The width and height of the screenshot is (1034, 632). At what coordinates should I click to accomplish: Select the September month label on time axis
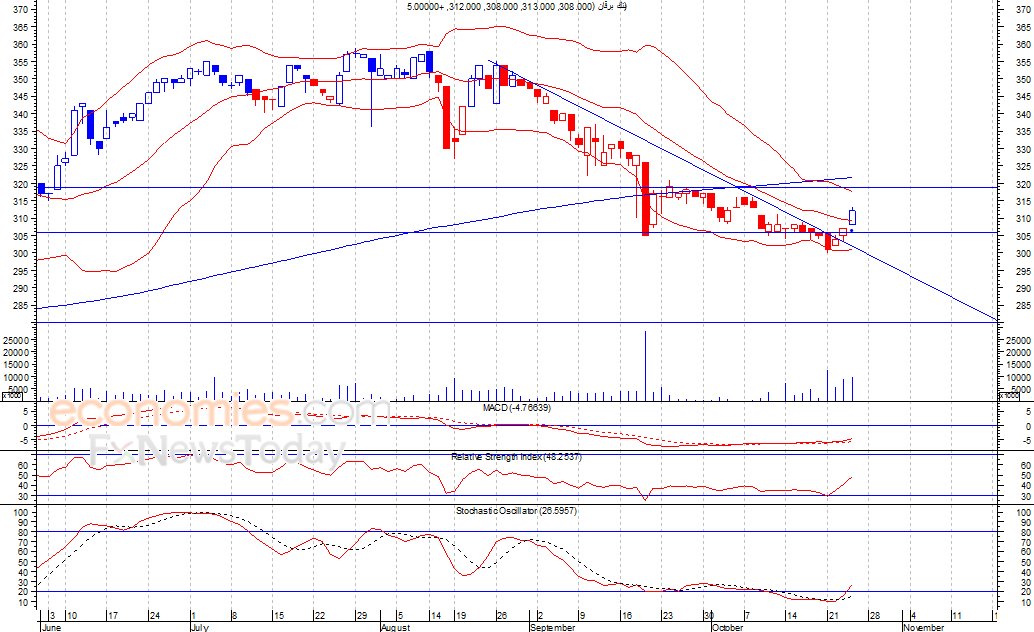pos(553,627)
